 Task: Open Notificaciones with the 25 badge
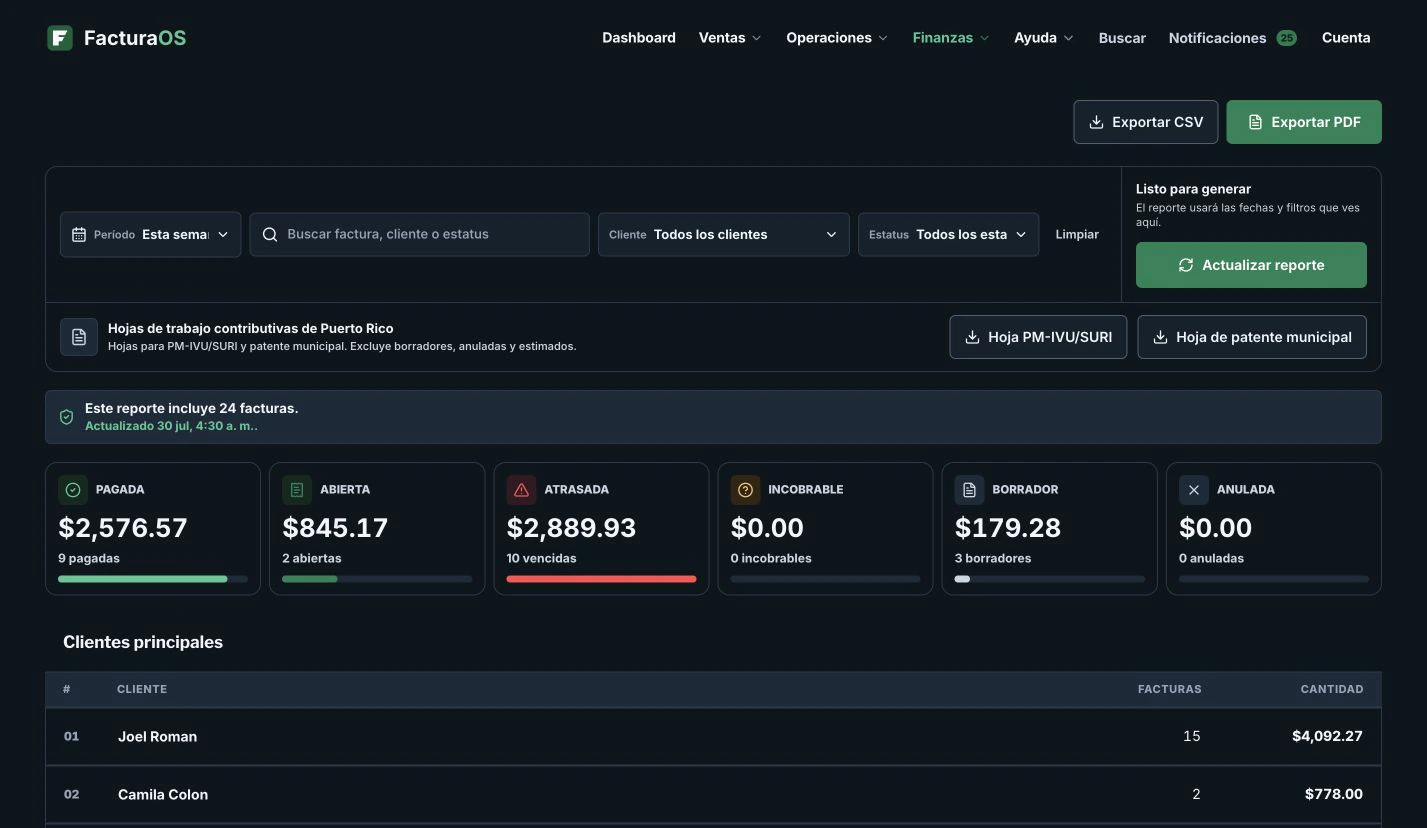(1232, 38)
